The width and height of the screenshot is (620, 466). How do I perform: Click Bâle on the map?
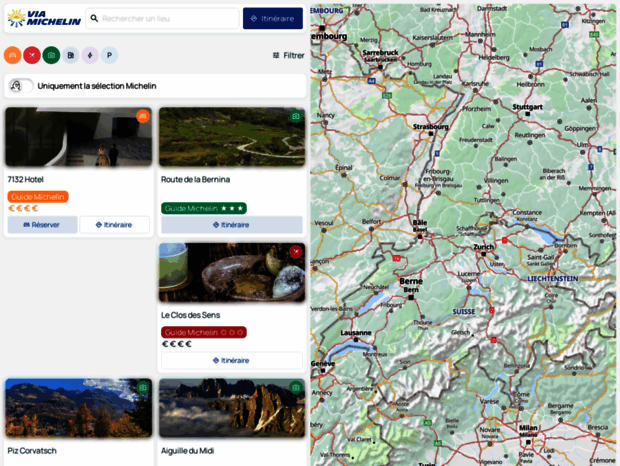click(x=420, y=223)
